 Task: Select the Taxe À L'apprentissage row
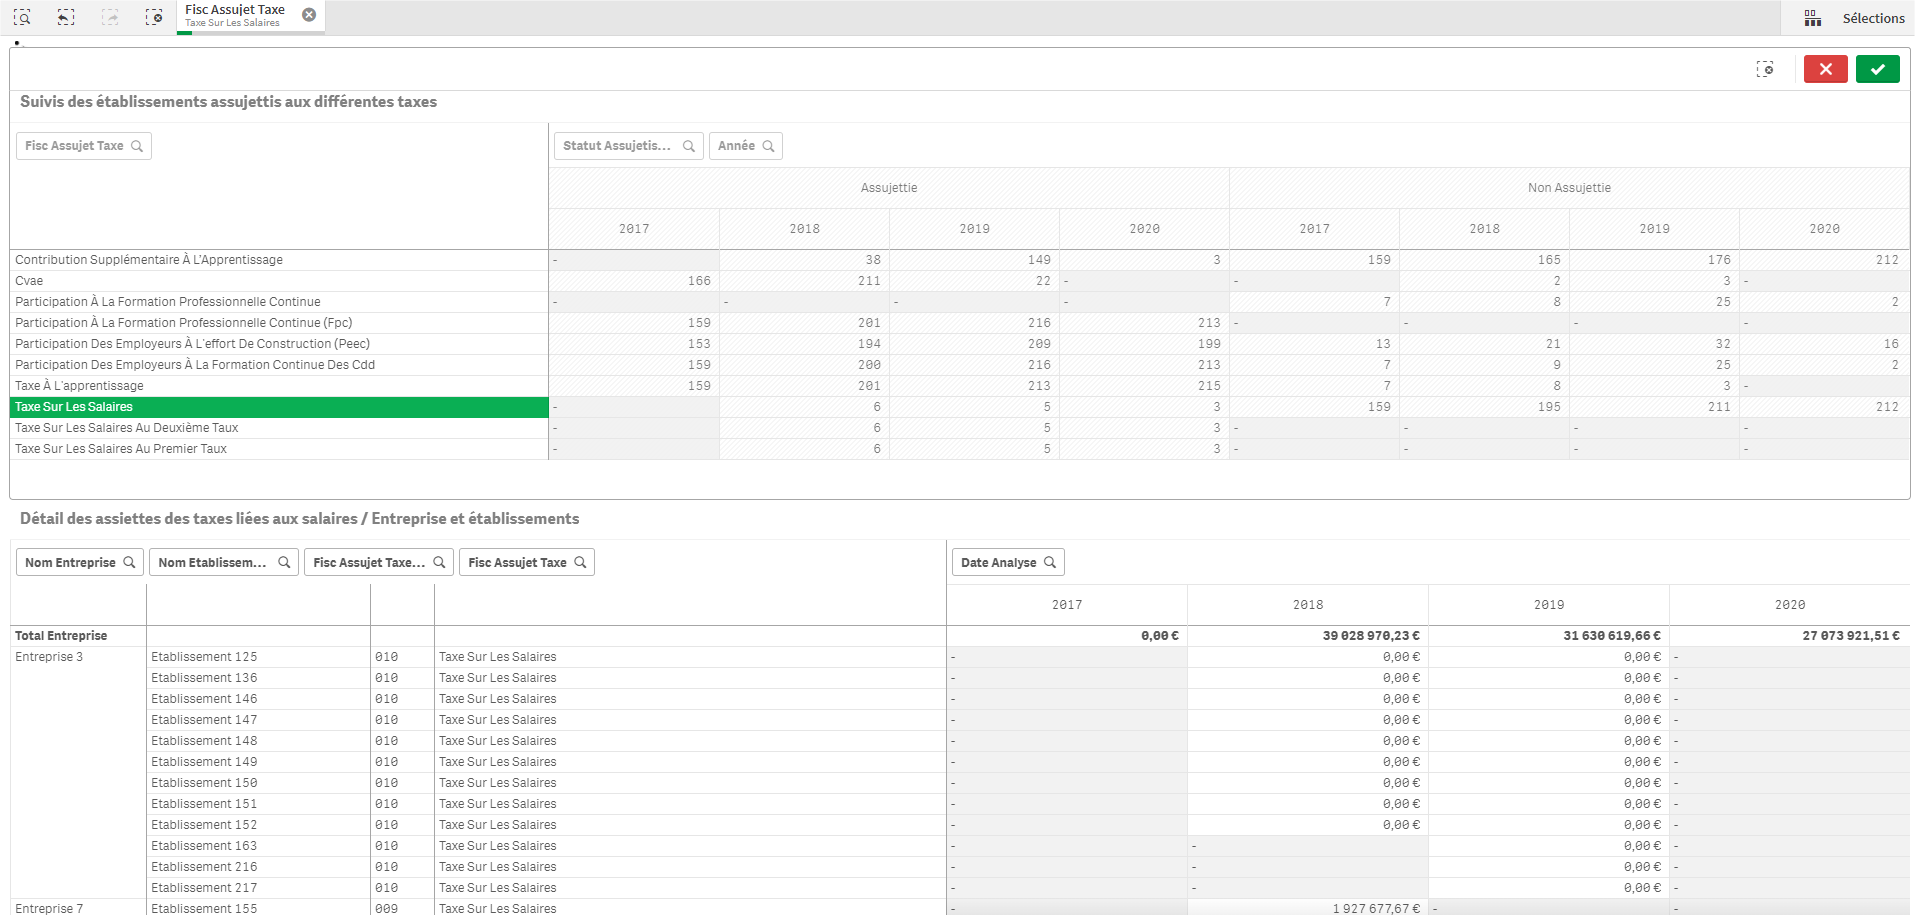(79, 386)
